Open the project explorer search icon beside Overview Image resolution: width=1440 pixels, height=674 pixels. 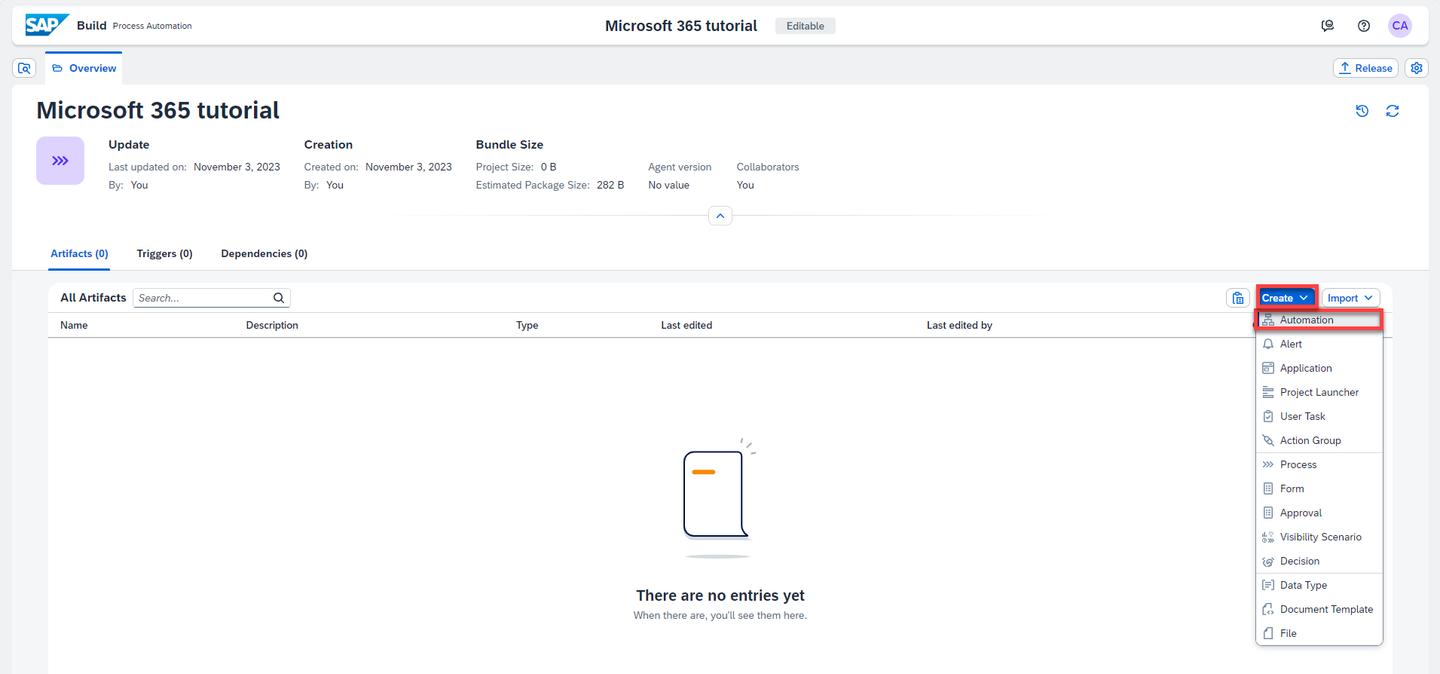[x=25, y=68]
